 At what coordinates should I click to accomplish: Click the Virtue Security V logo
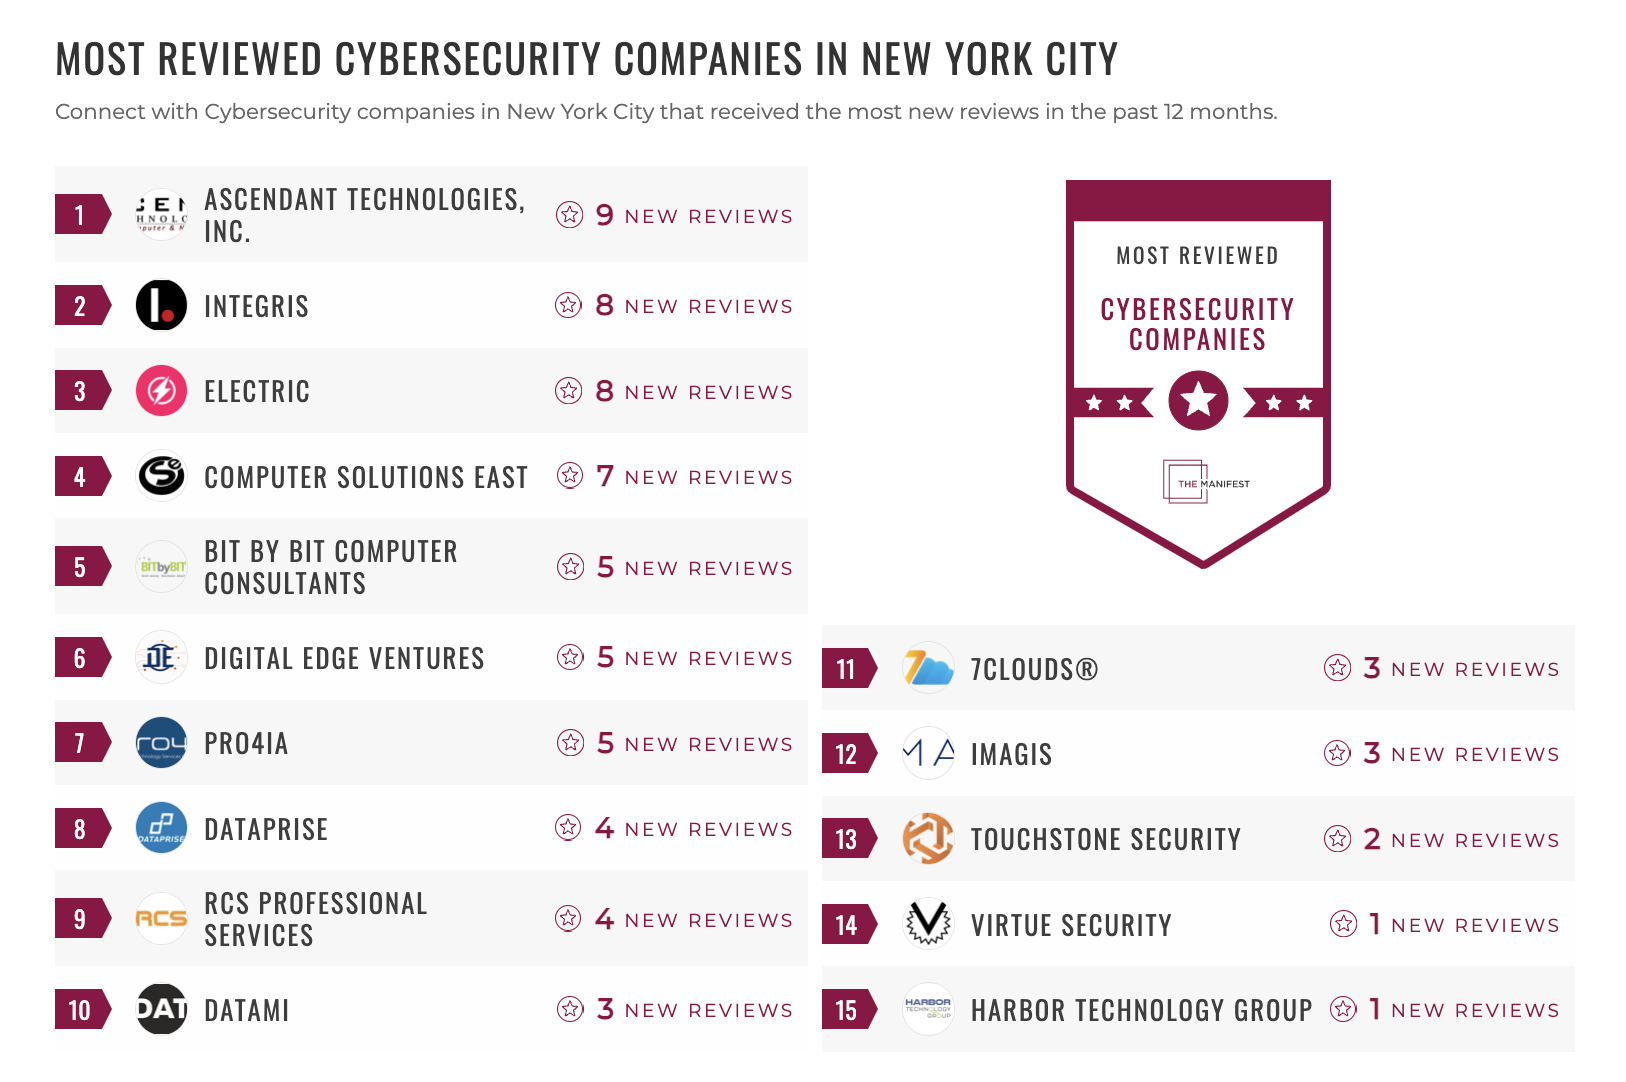tap(928, 924)
